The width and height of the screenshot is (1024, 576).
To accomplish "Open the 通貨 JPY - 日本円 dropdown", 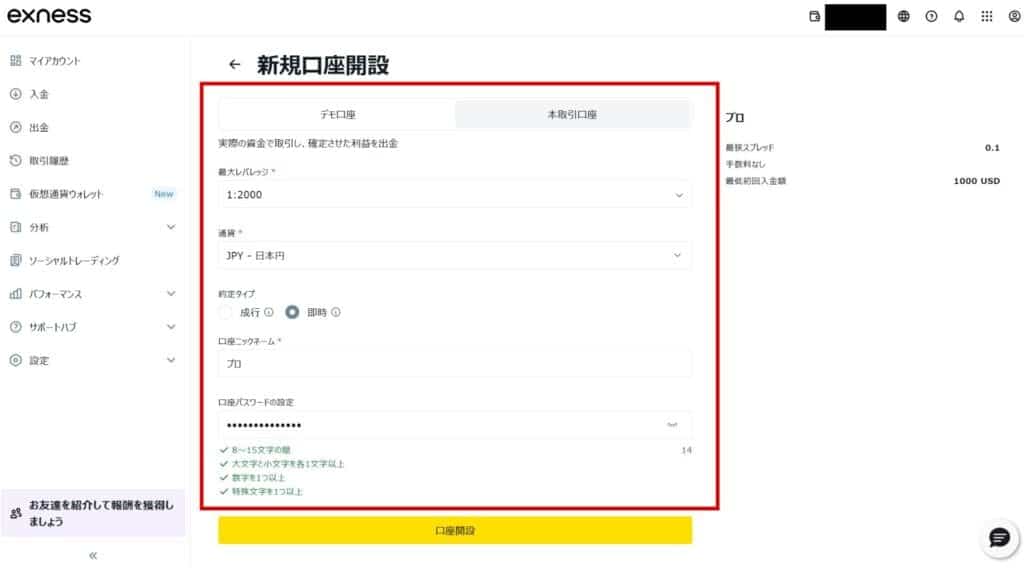I will tap(455, 255).
